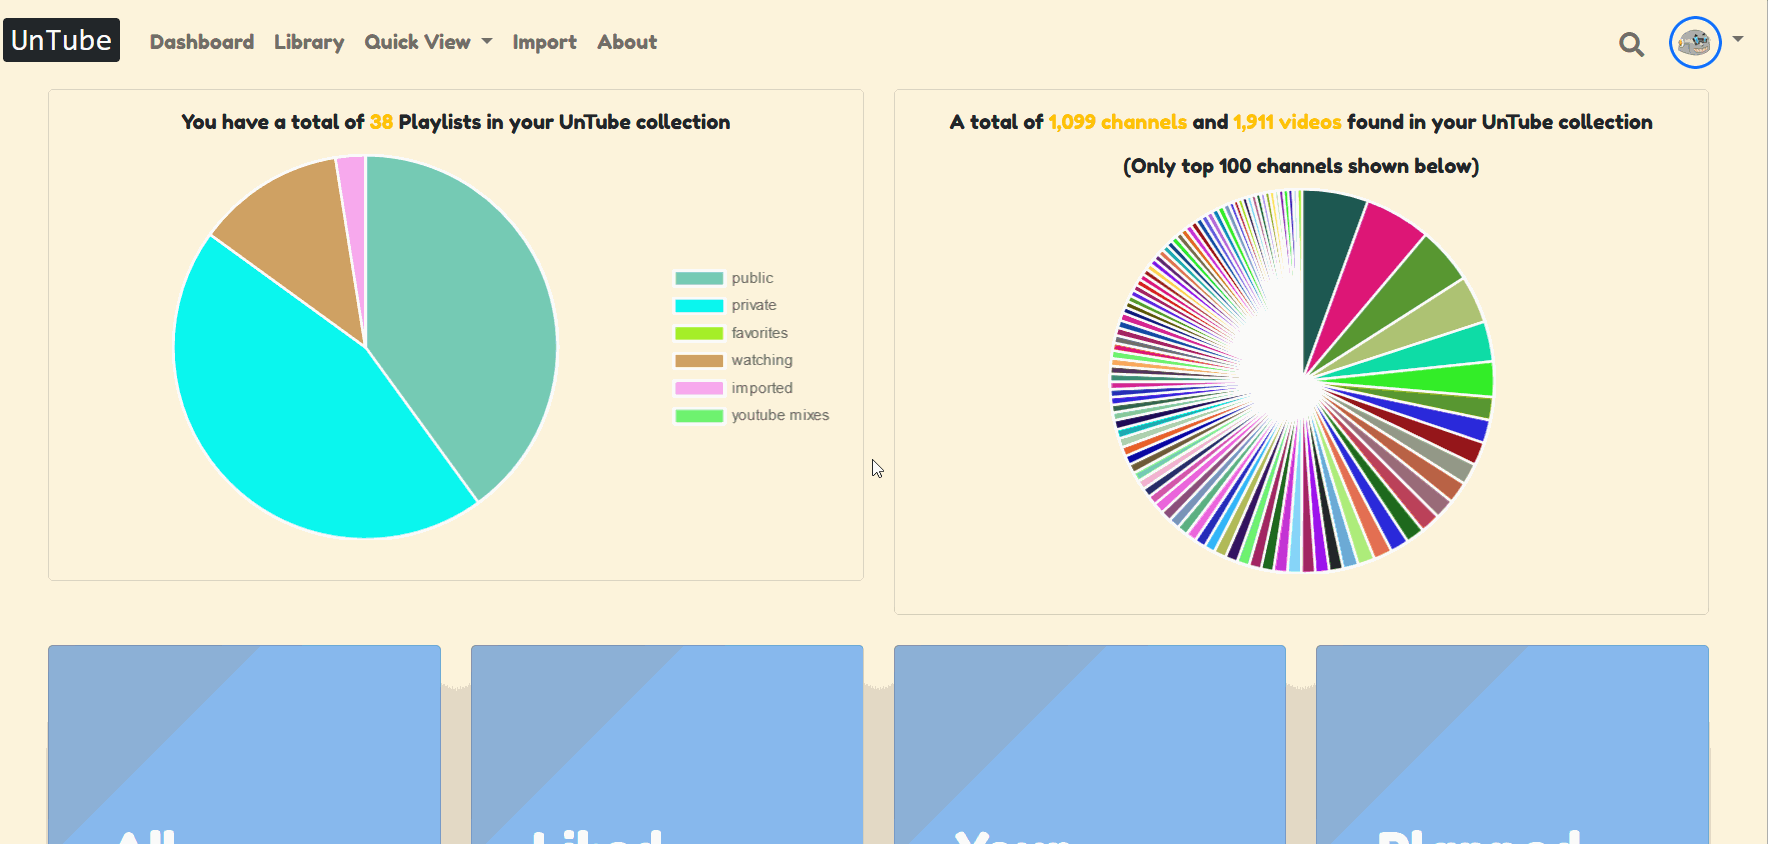1768x844 pixels.
Task: Open the third playlist card starting with 'Your'
Action: click(1090, 745)
